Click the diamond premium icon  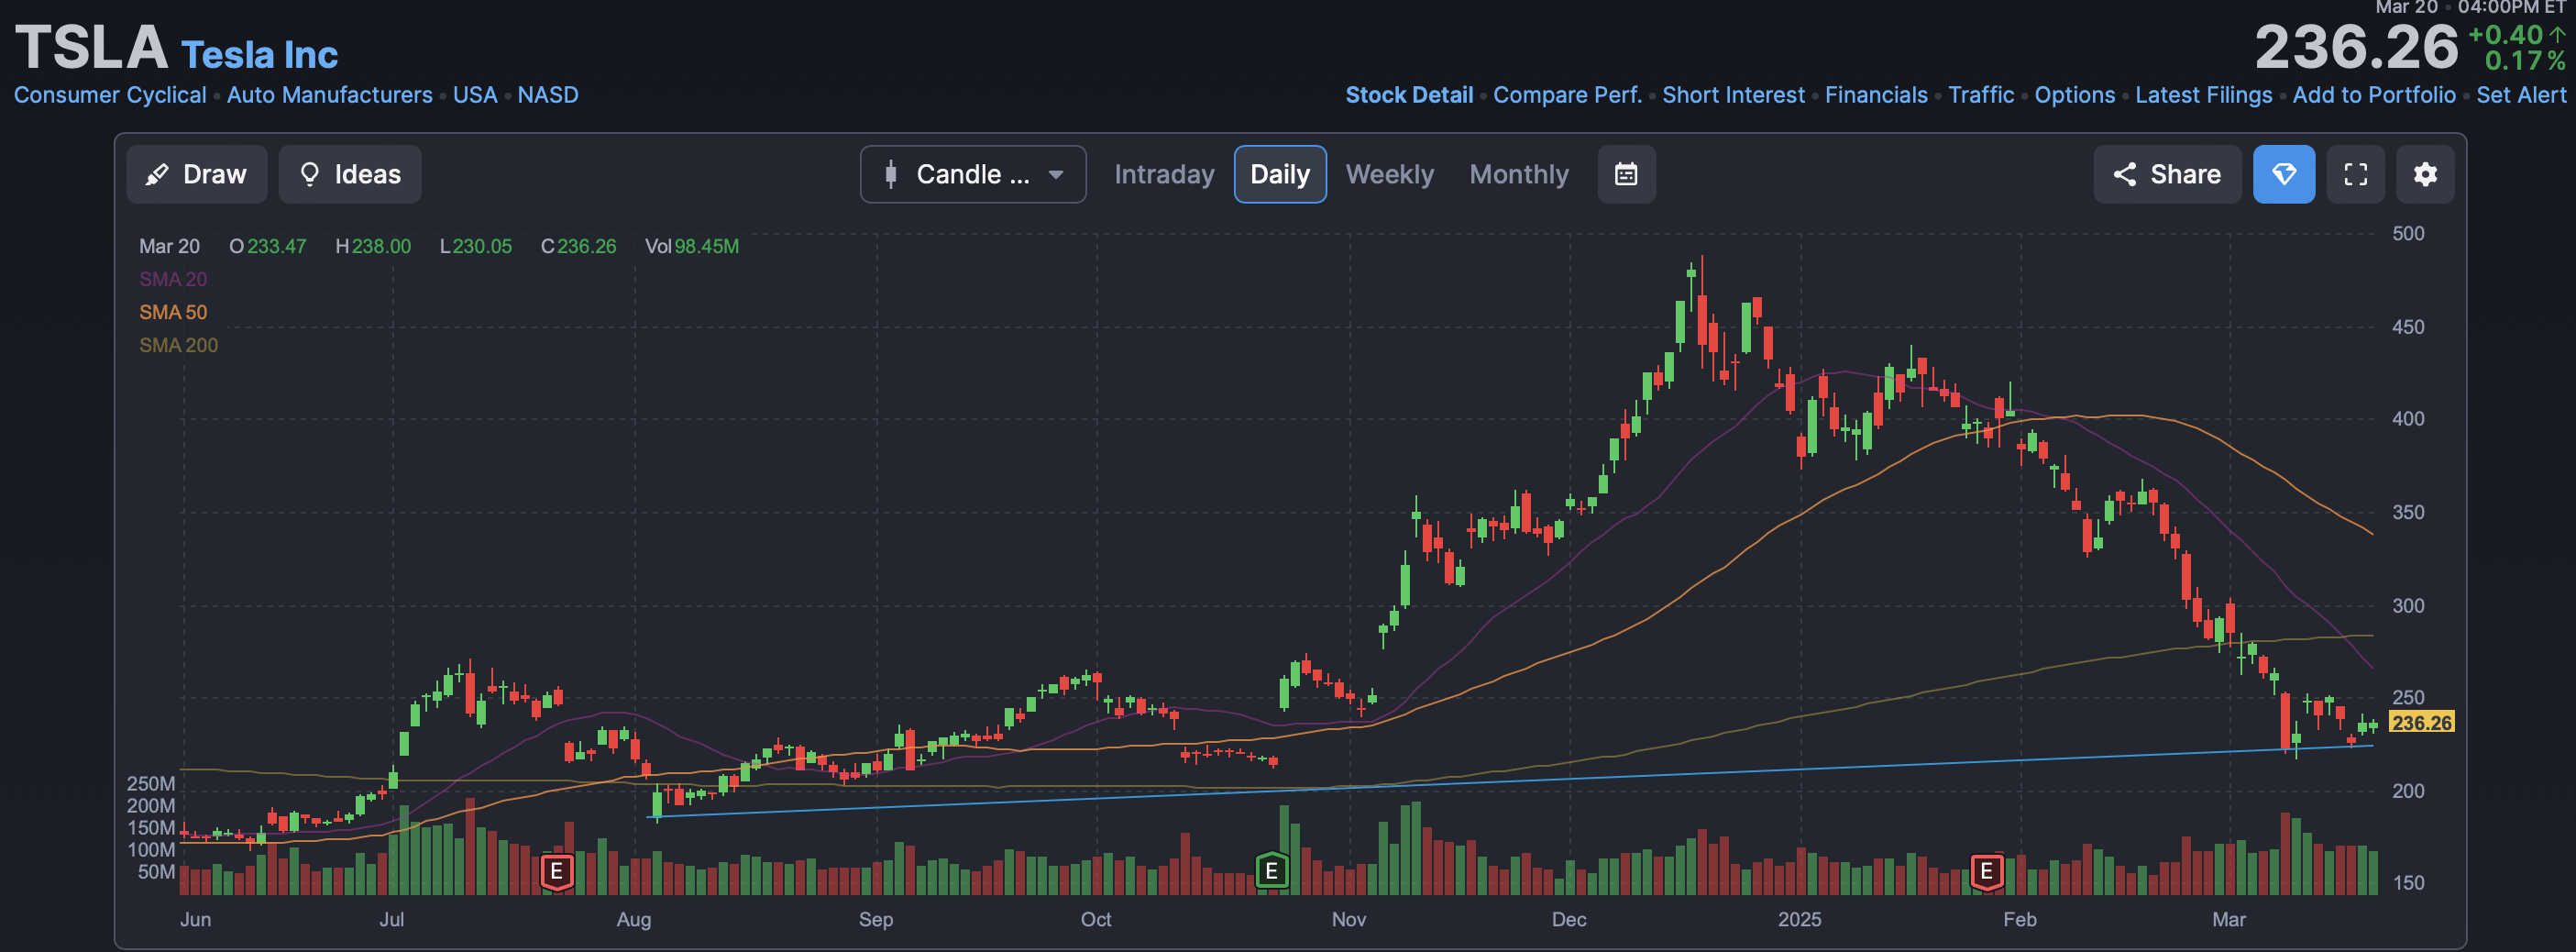[x=2284, y=174]
